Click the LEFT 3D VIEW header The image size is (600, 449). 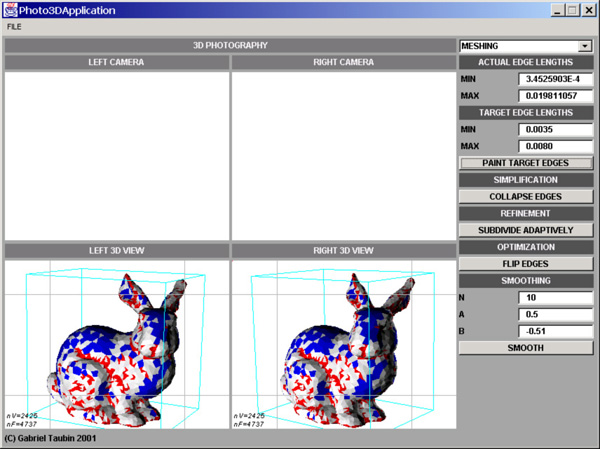pos(116,251)
